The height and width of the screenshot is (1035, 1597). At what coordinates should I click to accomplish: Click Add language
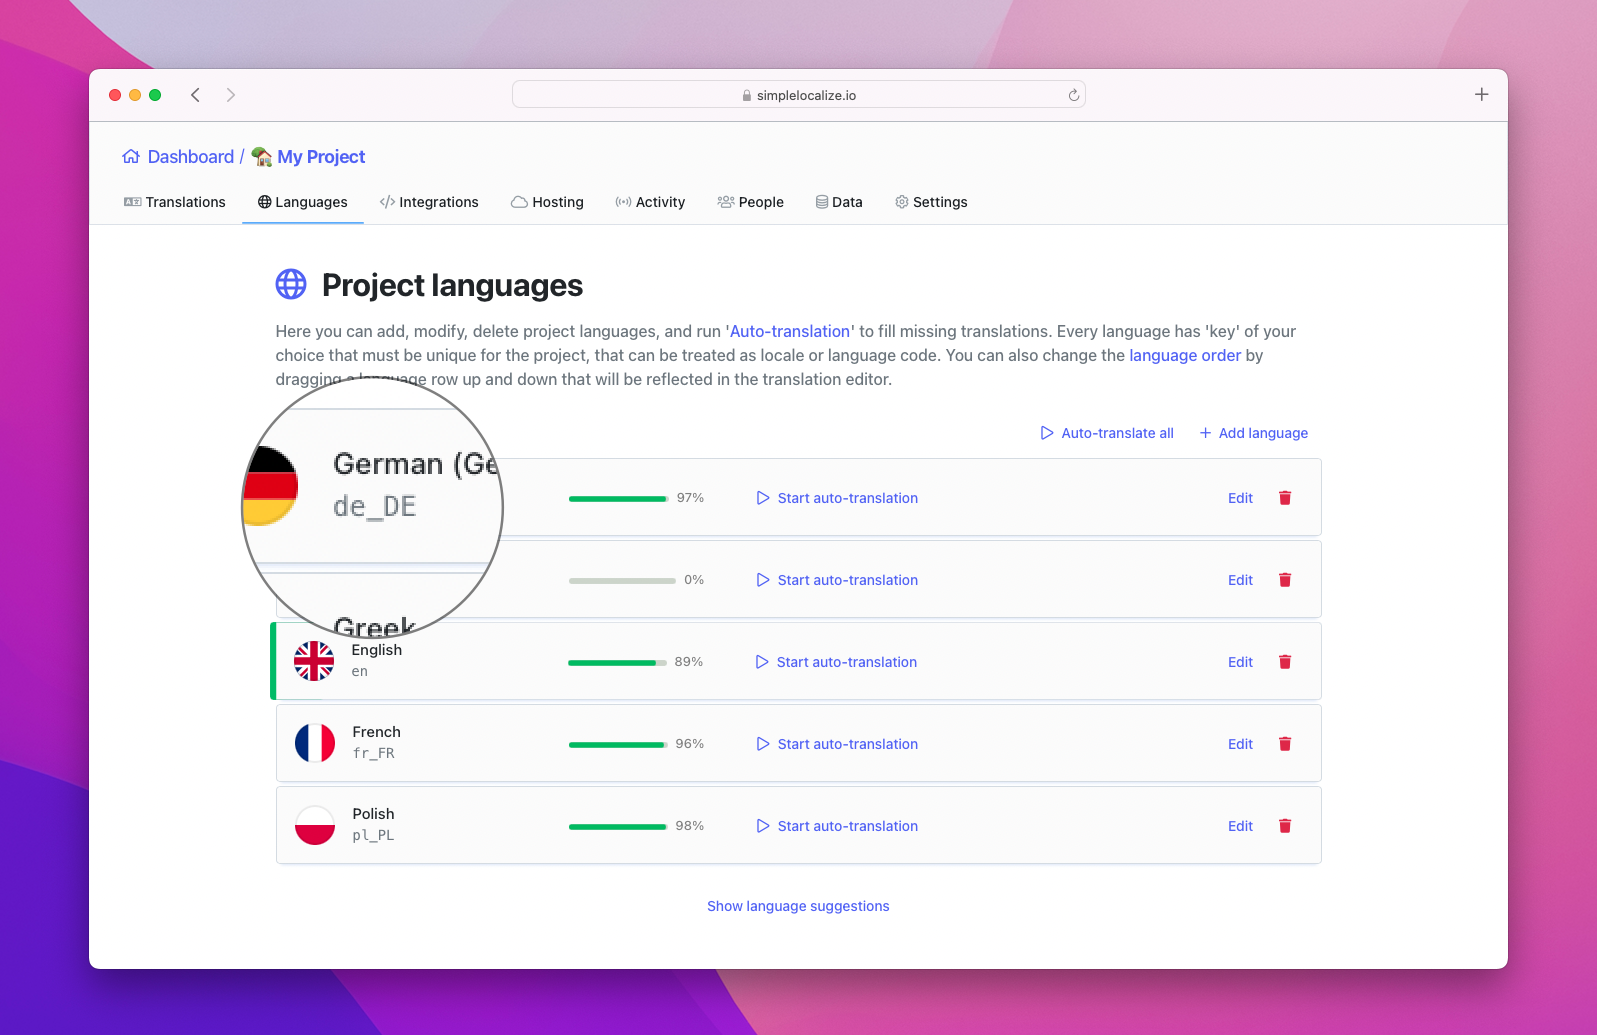click(1254, 433)
